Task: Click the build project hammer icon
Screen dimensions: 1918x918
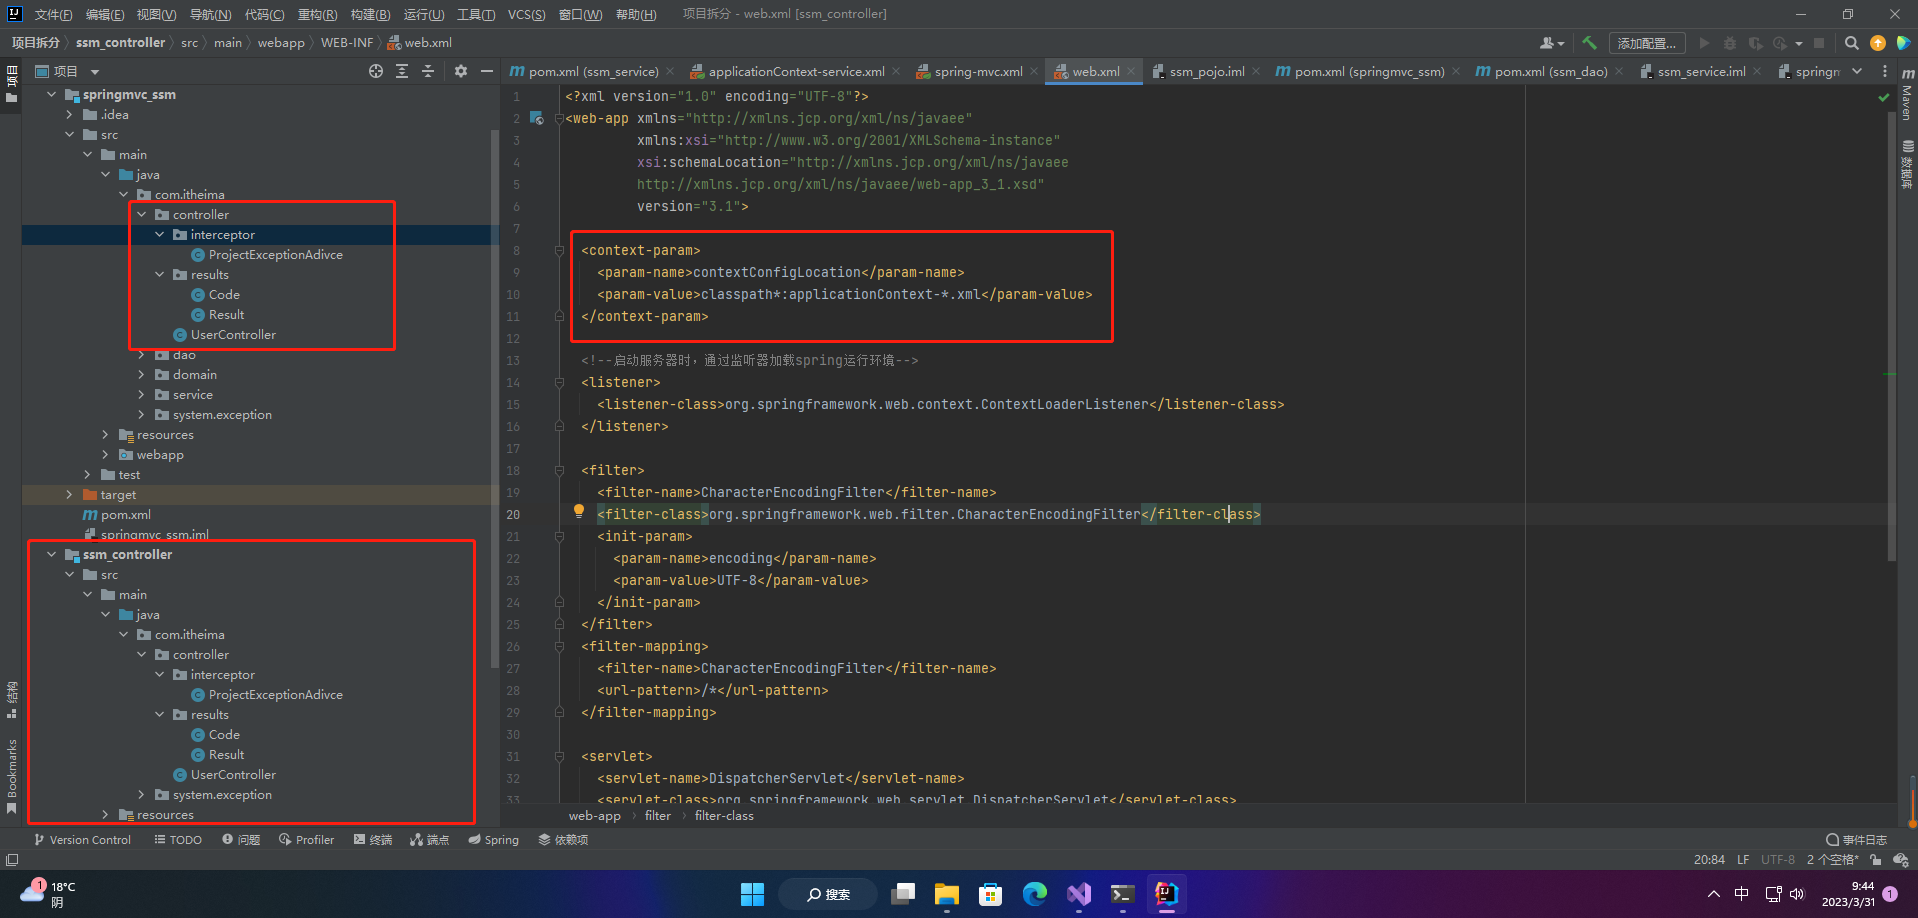Action: point(1589,43)
